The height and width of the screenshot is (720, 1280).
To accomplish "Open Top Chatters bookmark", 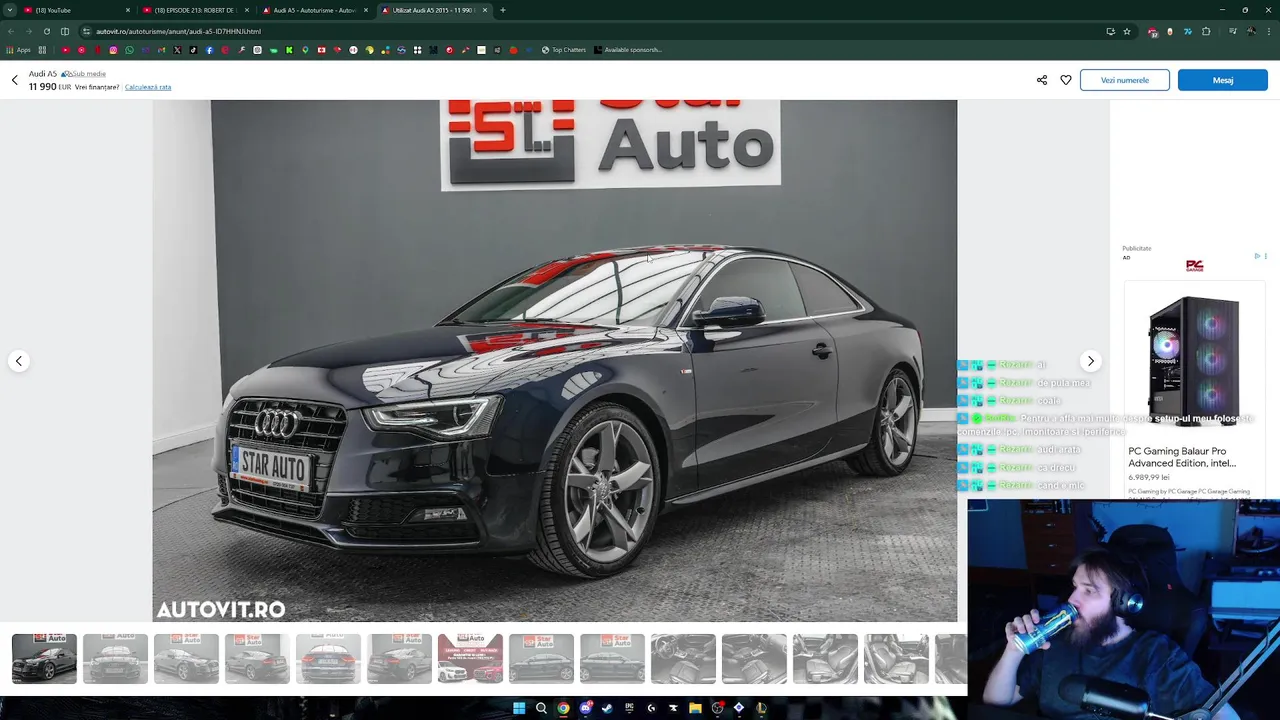I will [563, 50].
